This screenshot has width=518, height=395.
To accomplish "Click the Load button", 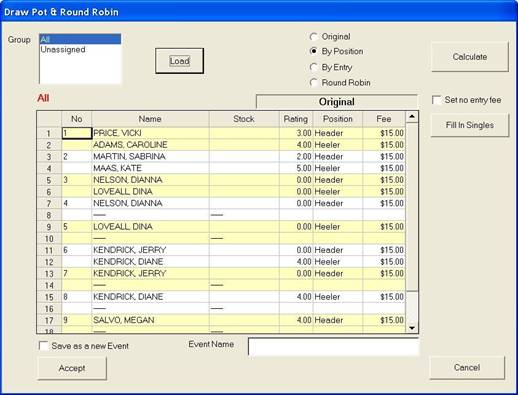I will pyautogui.click(x=179, y=61).
